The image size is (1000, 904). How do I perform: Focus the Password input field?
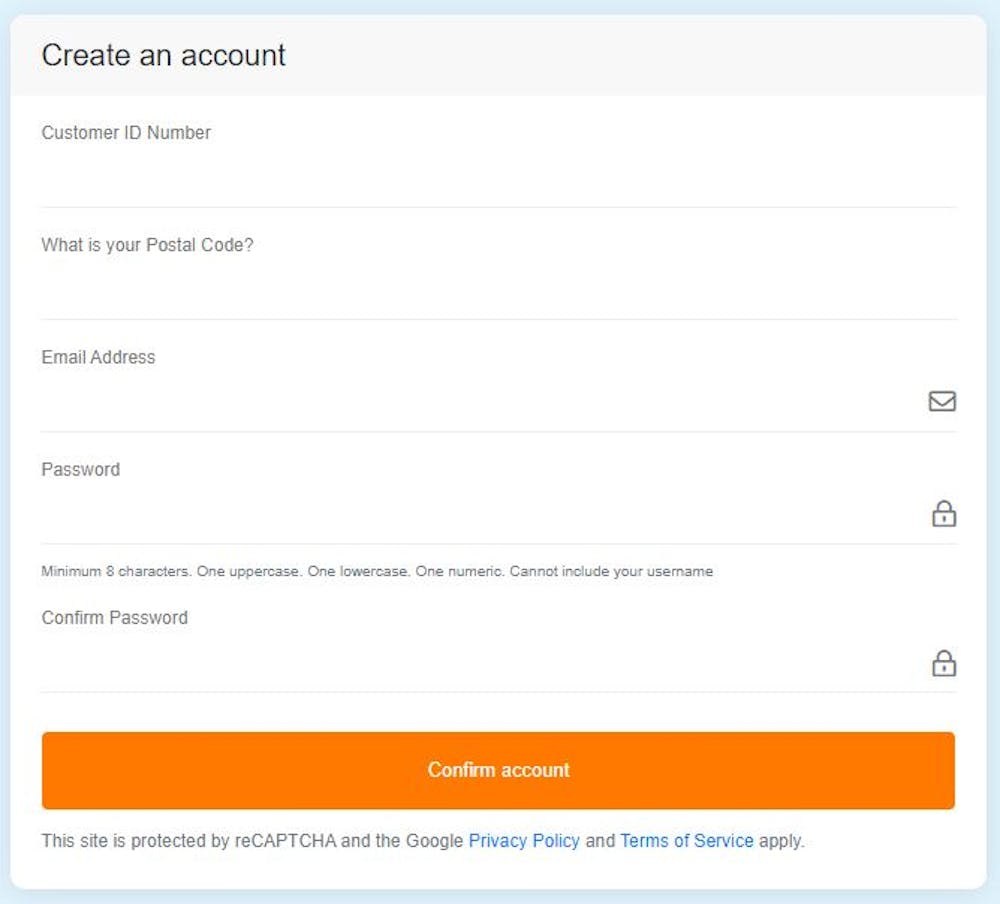(x=480, y=514)
